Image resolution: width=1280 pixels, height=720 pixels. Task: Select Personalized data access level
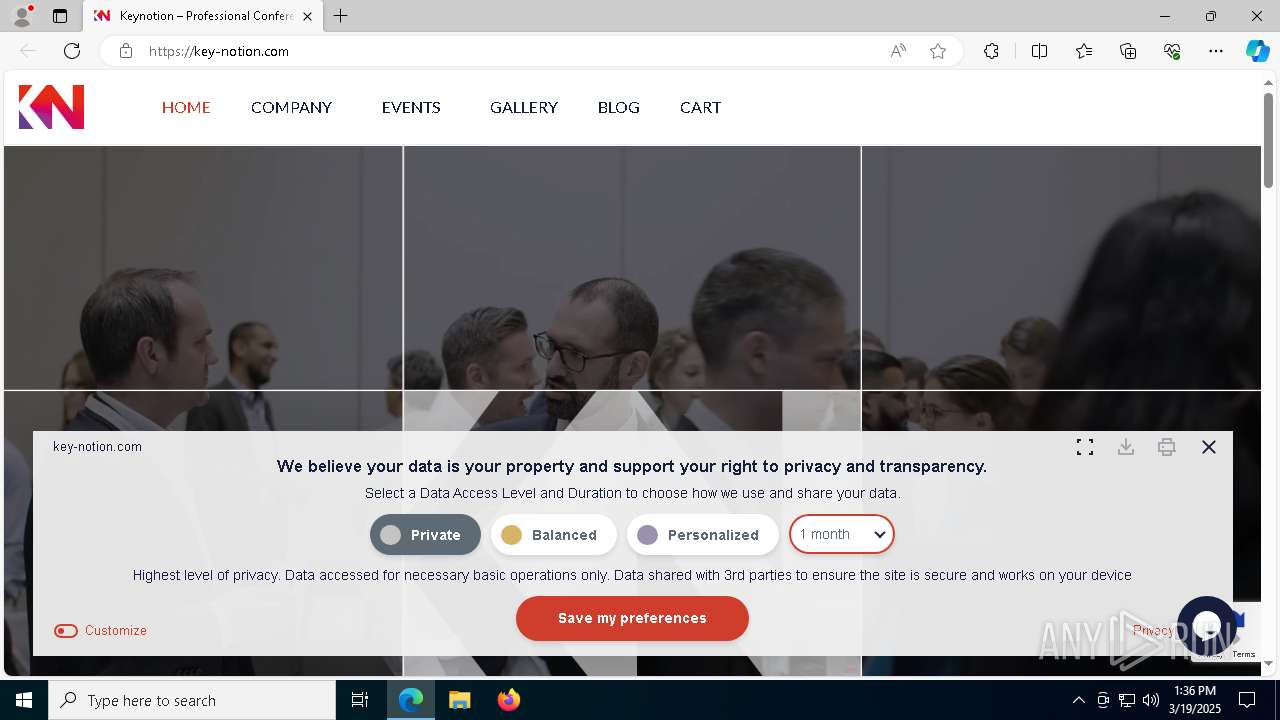click(x=702, y=535)
